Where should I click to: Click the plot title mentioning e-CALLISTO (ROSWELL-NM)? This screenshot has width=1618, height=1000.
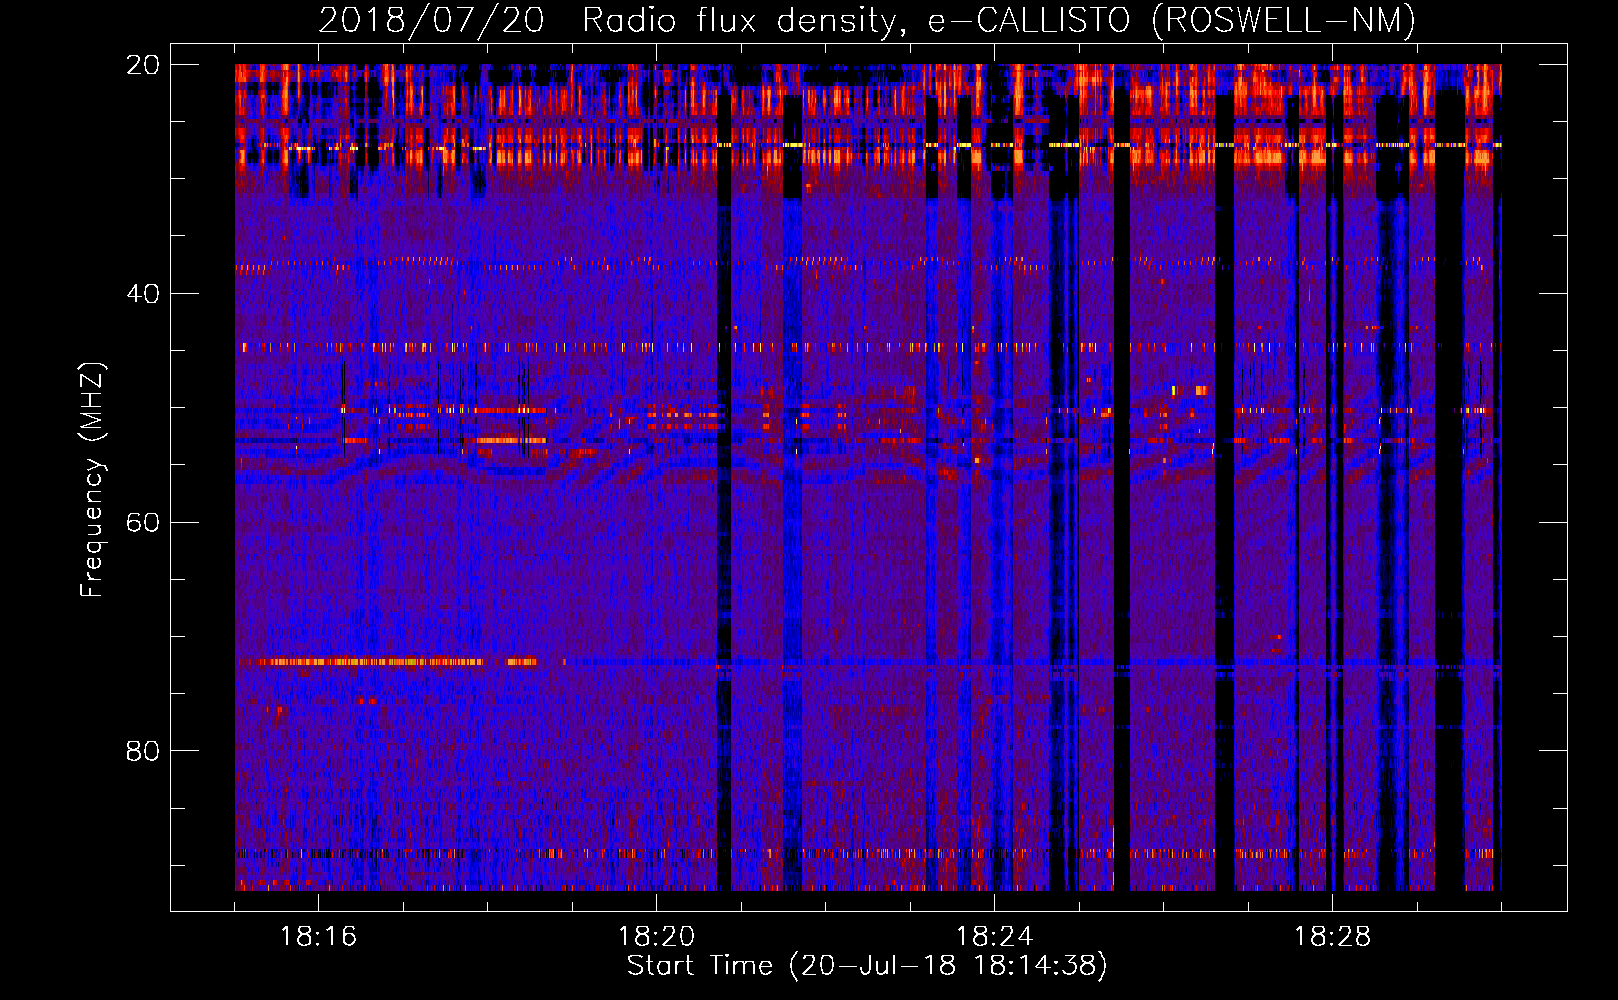click(867, 21)
